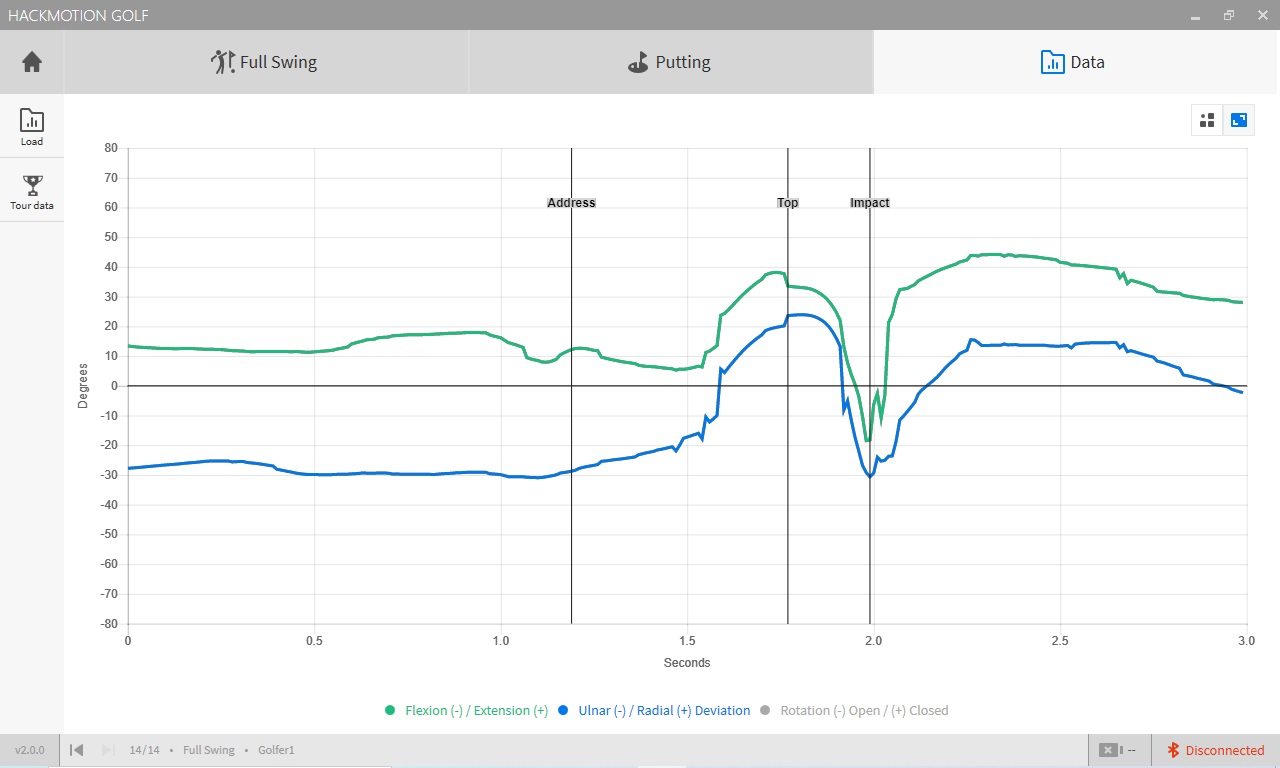Toggle Flexion / Extension series visibility
This screenshot has height=768, width=1280.
point(476,711)
